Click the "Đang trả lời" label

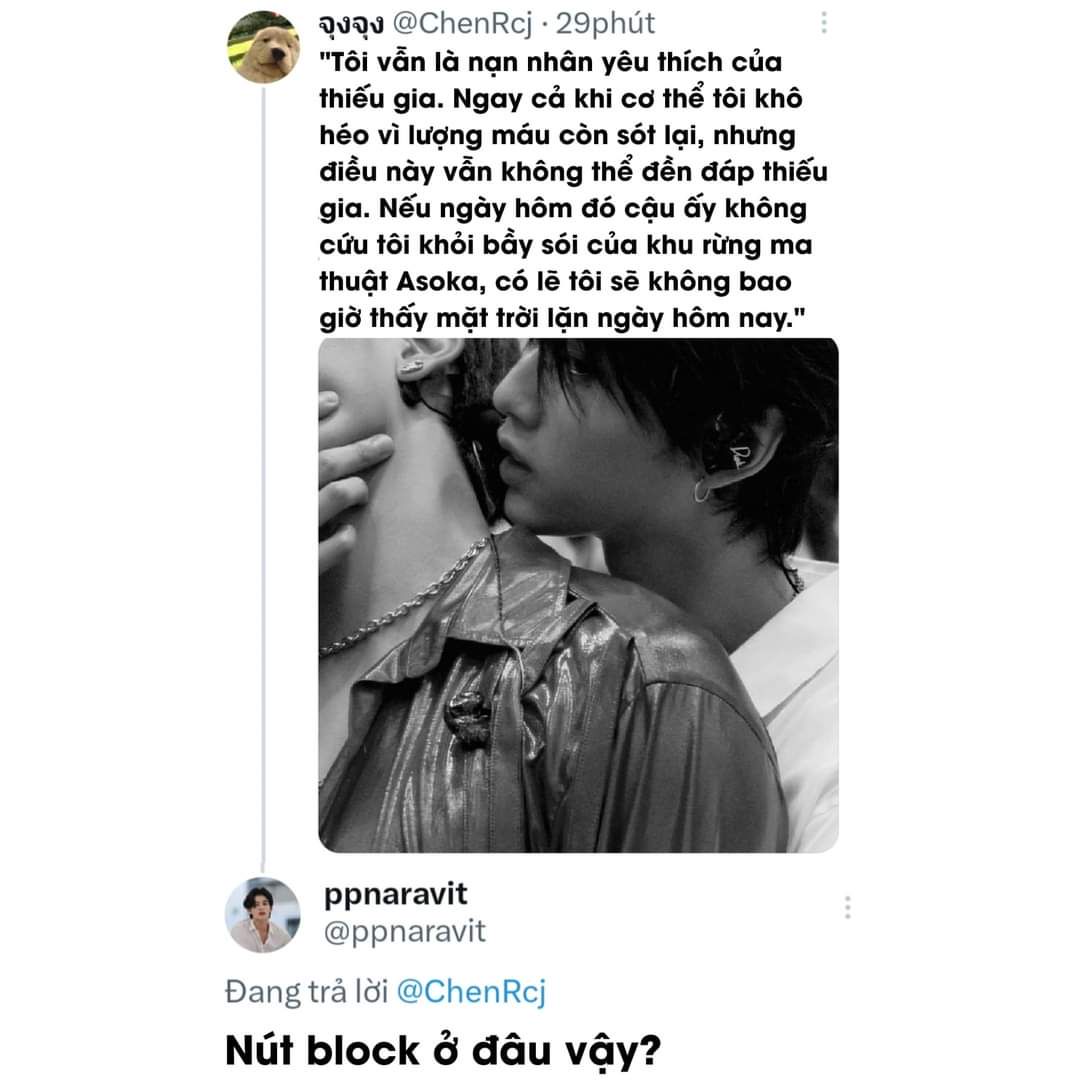(x=307, y=992)
